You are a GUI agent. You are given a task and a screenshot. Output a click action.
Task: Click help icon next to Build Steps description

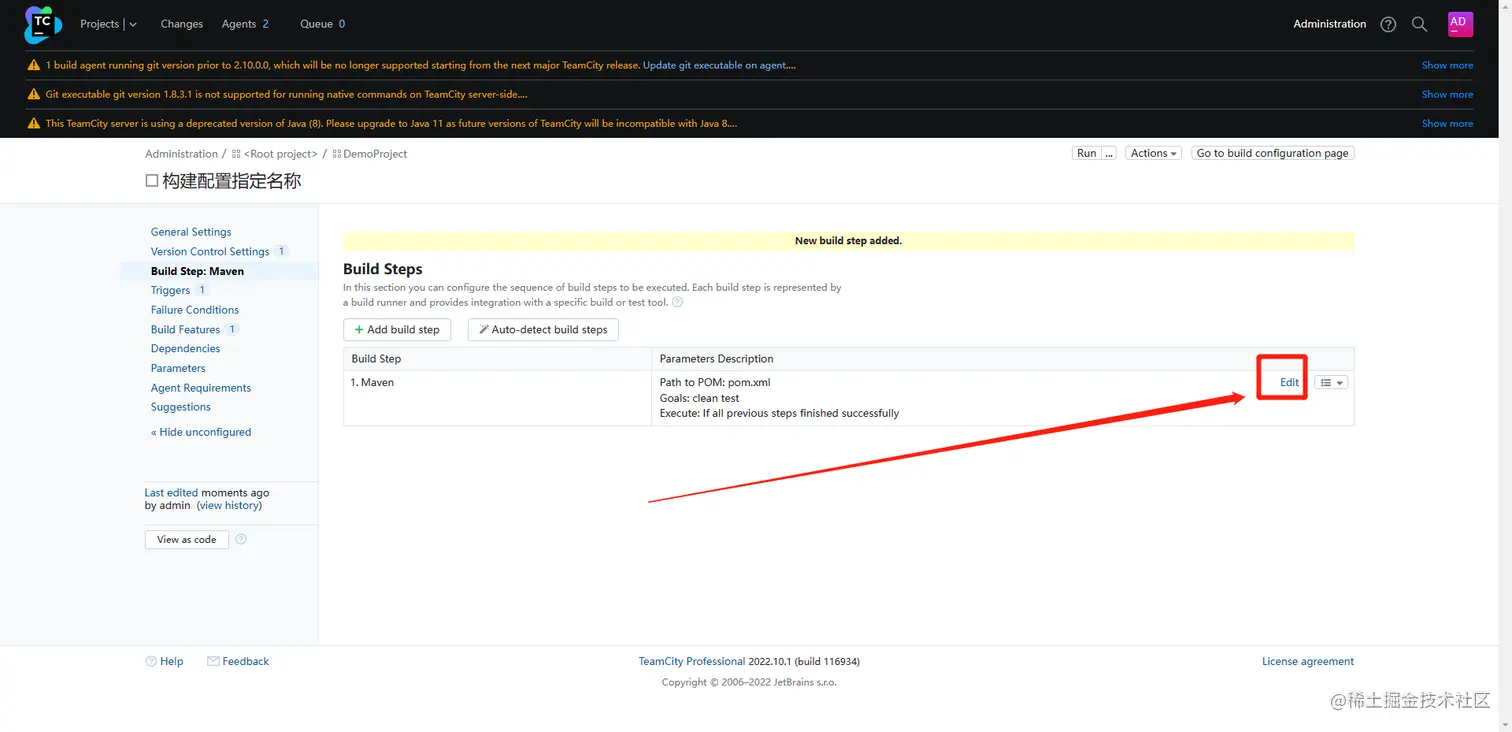click(677, 302)
